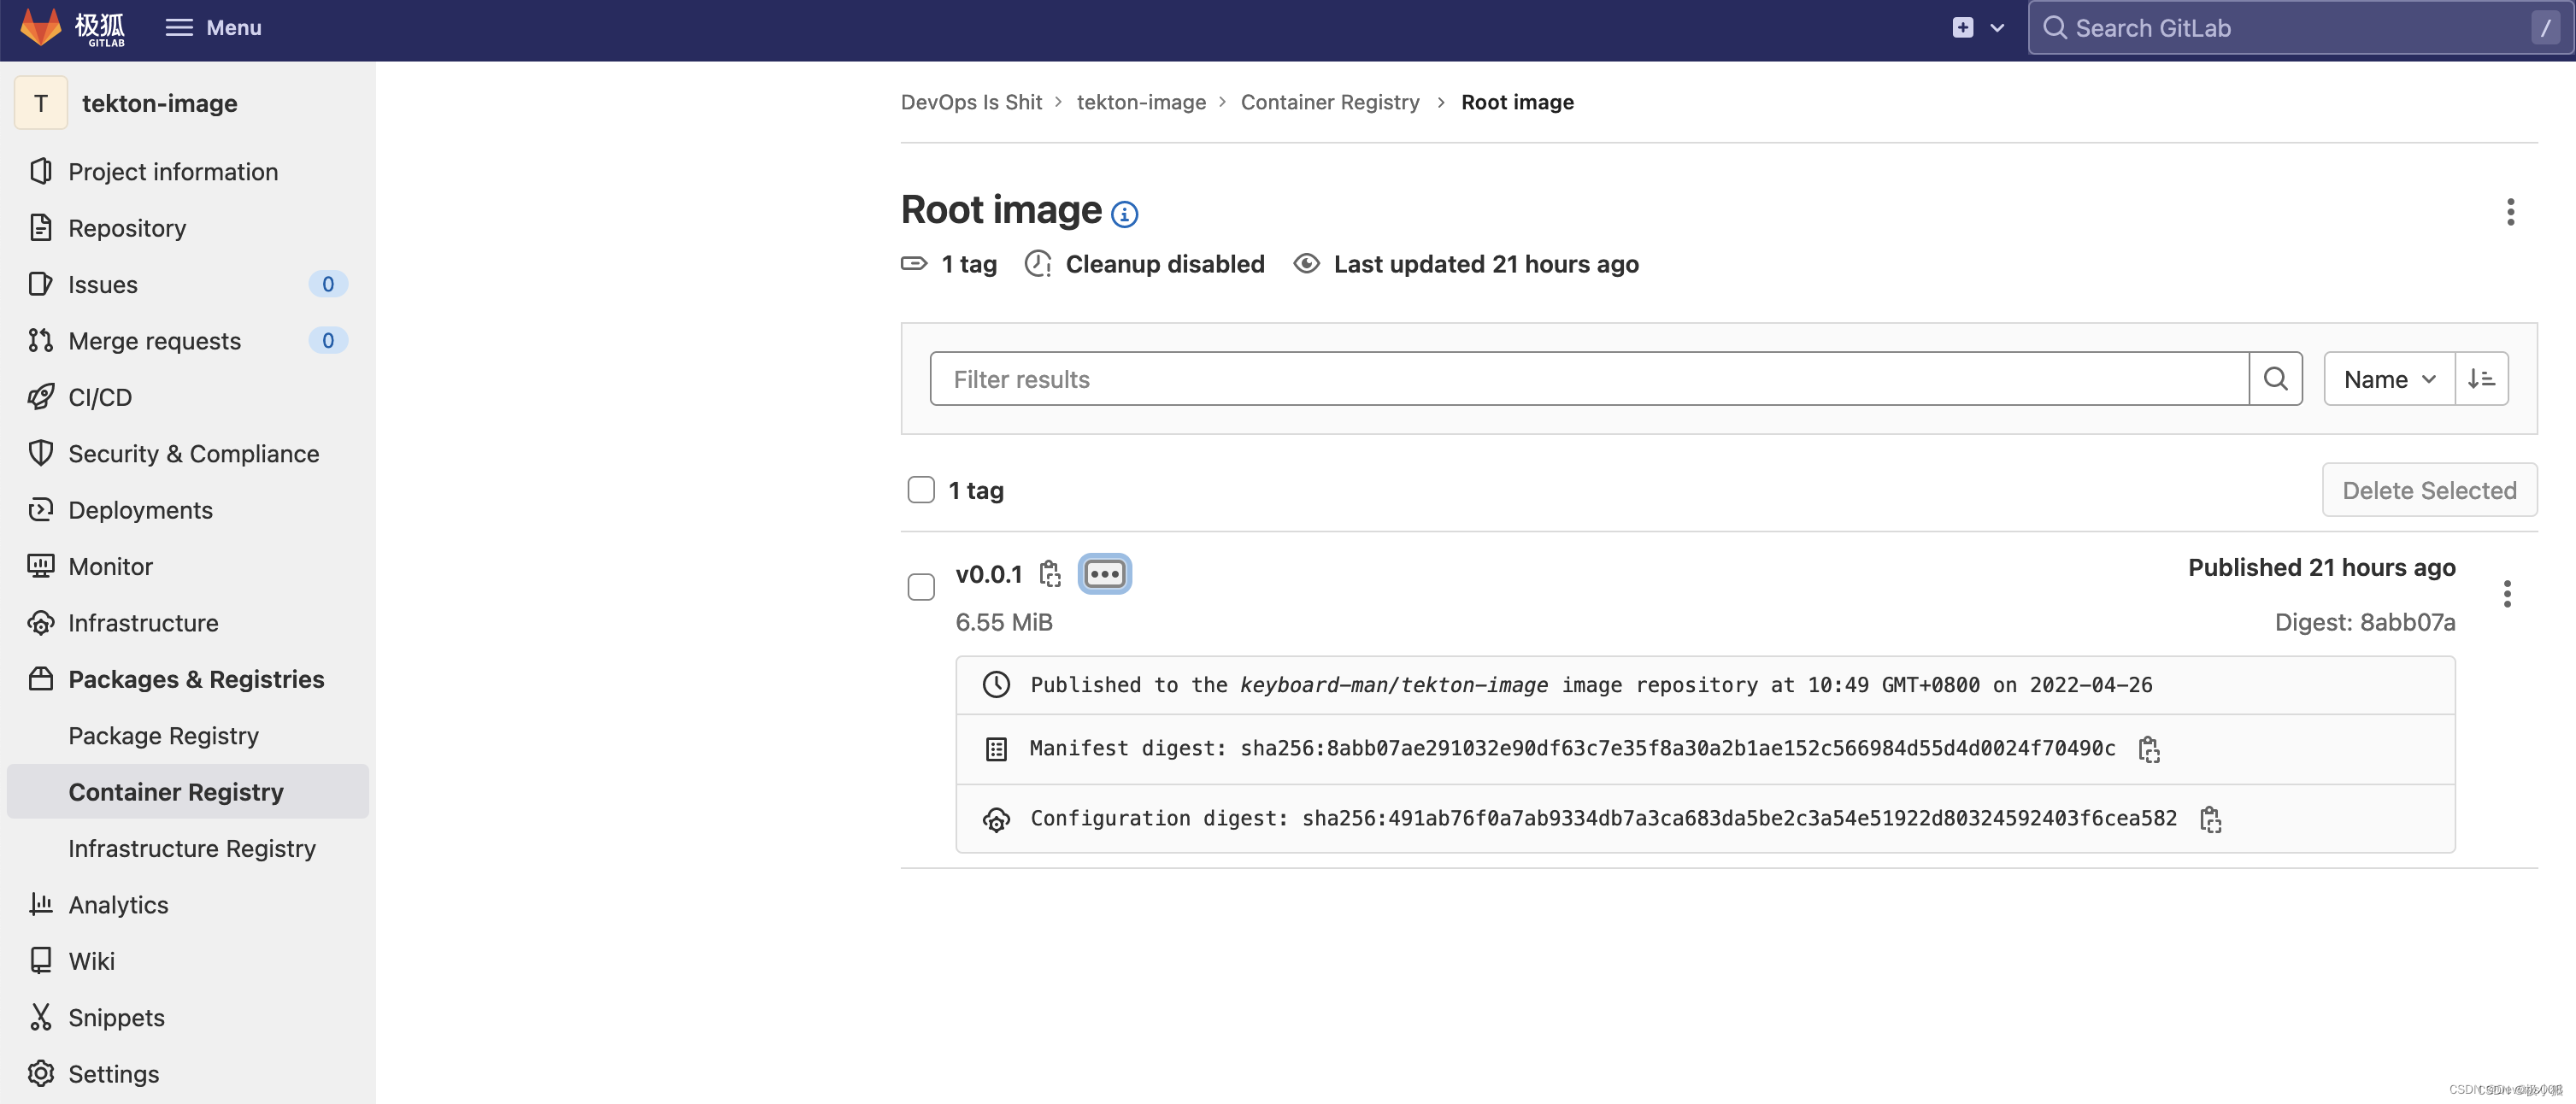Open the DevOps Is Shit breadcrumb link
The width and height of the screenshot is (2576, 1104).
pyautogui.click(x=970, y=101)
